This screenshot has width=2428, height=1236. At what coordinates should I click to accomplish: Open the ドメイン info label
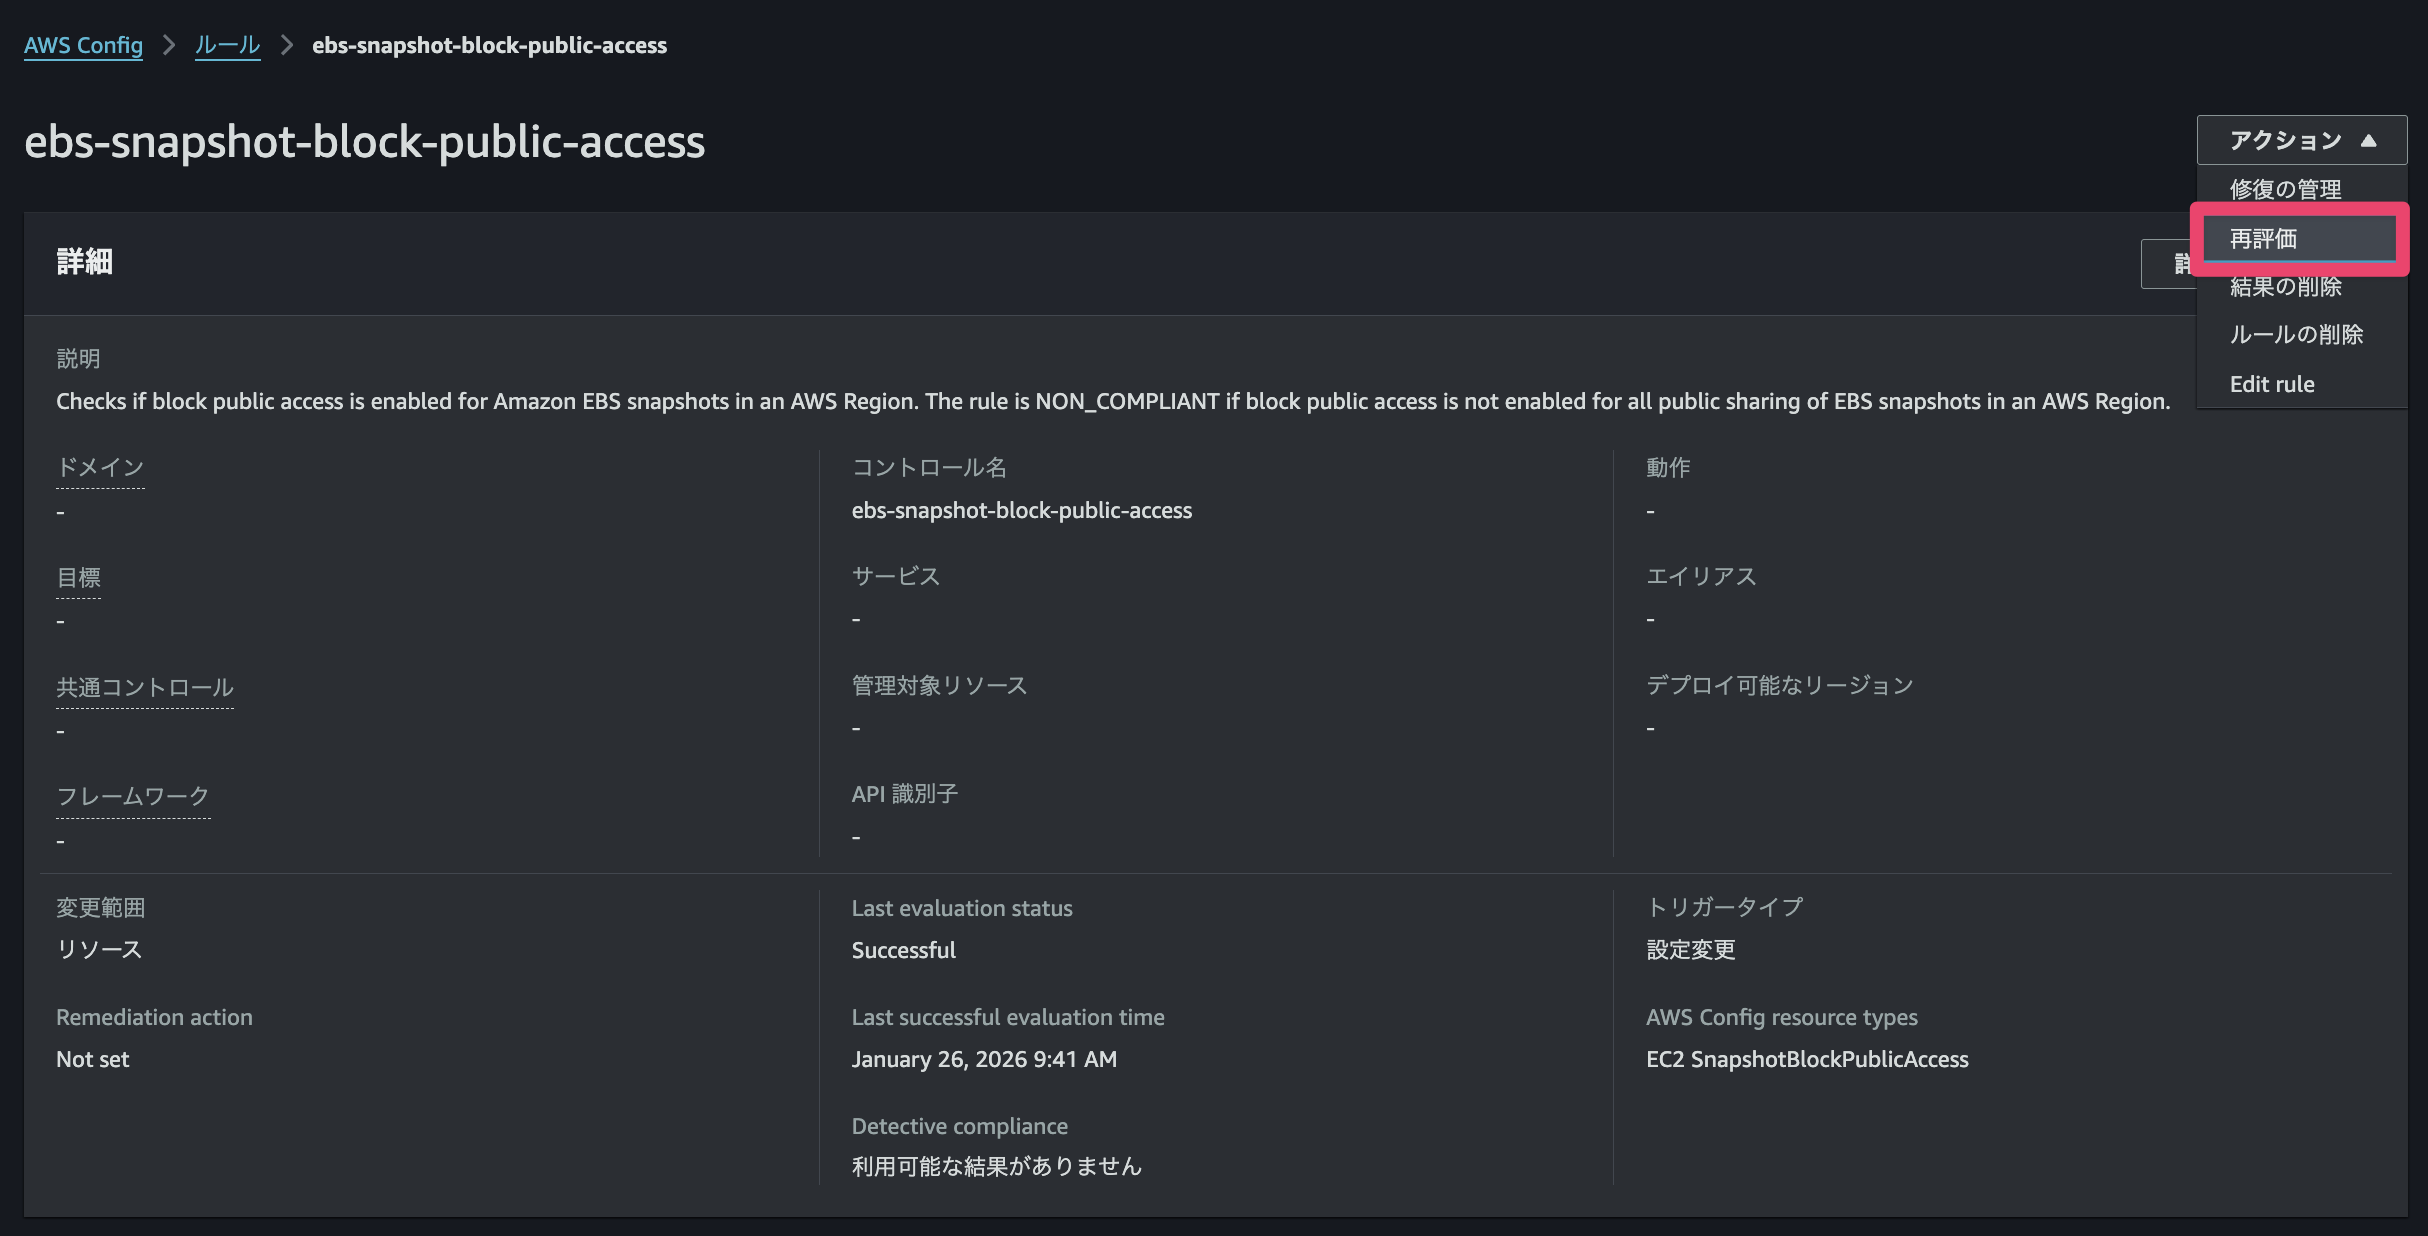[100, 467]
